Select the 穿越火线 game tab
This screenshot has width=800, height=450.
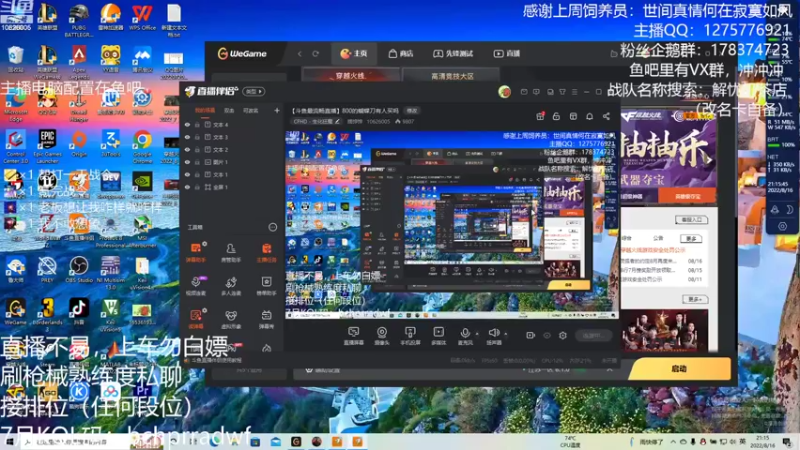[x=350, y=76]
